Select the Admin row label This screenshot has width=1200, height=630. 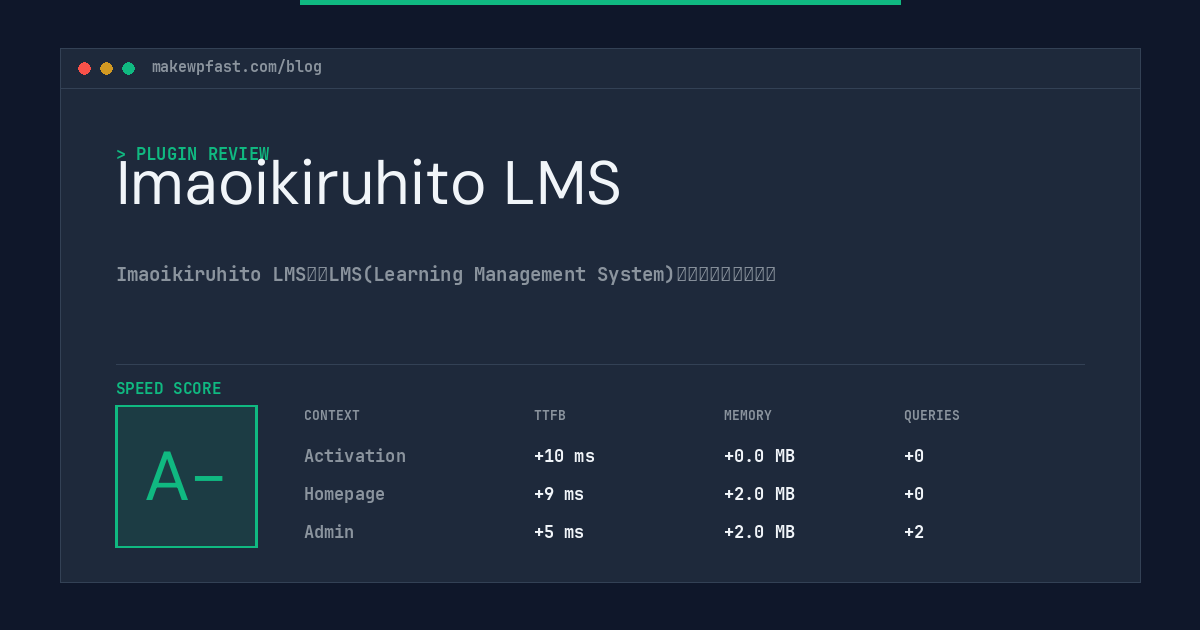pos(329,532)
